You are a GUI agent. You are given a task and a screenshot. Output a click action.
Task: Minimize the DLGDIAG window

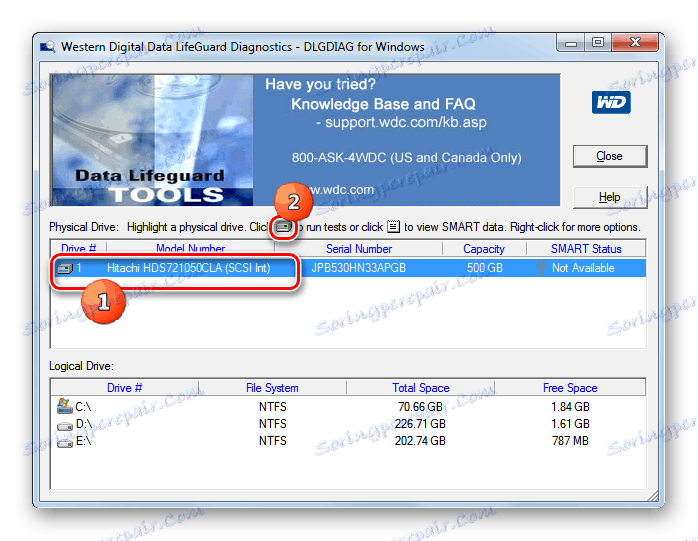(x=571, y=43)
